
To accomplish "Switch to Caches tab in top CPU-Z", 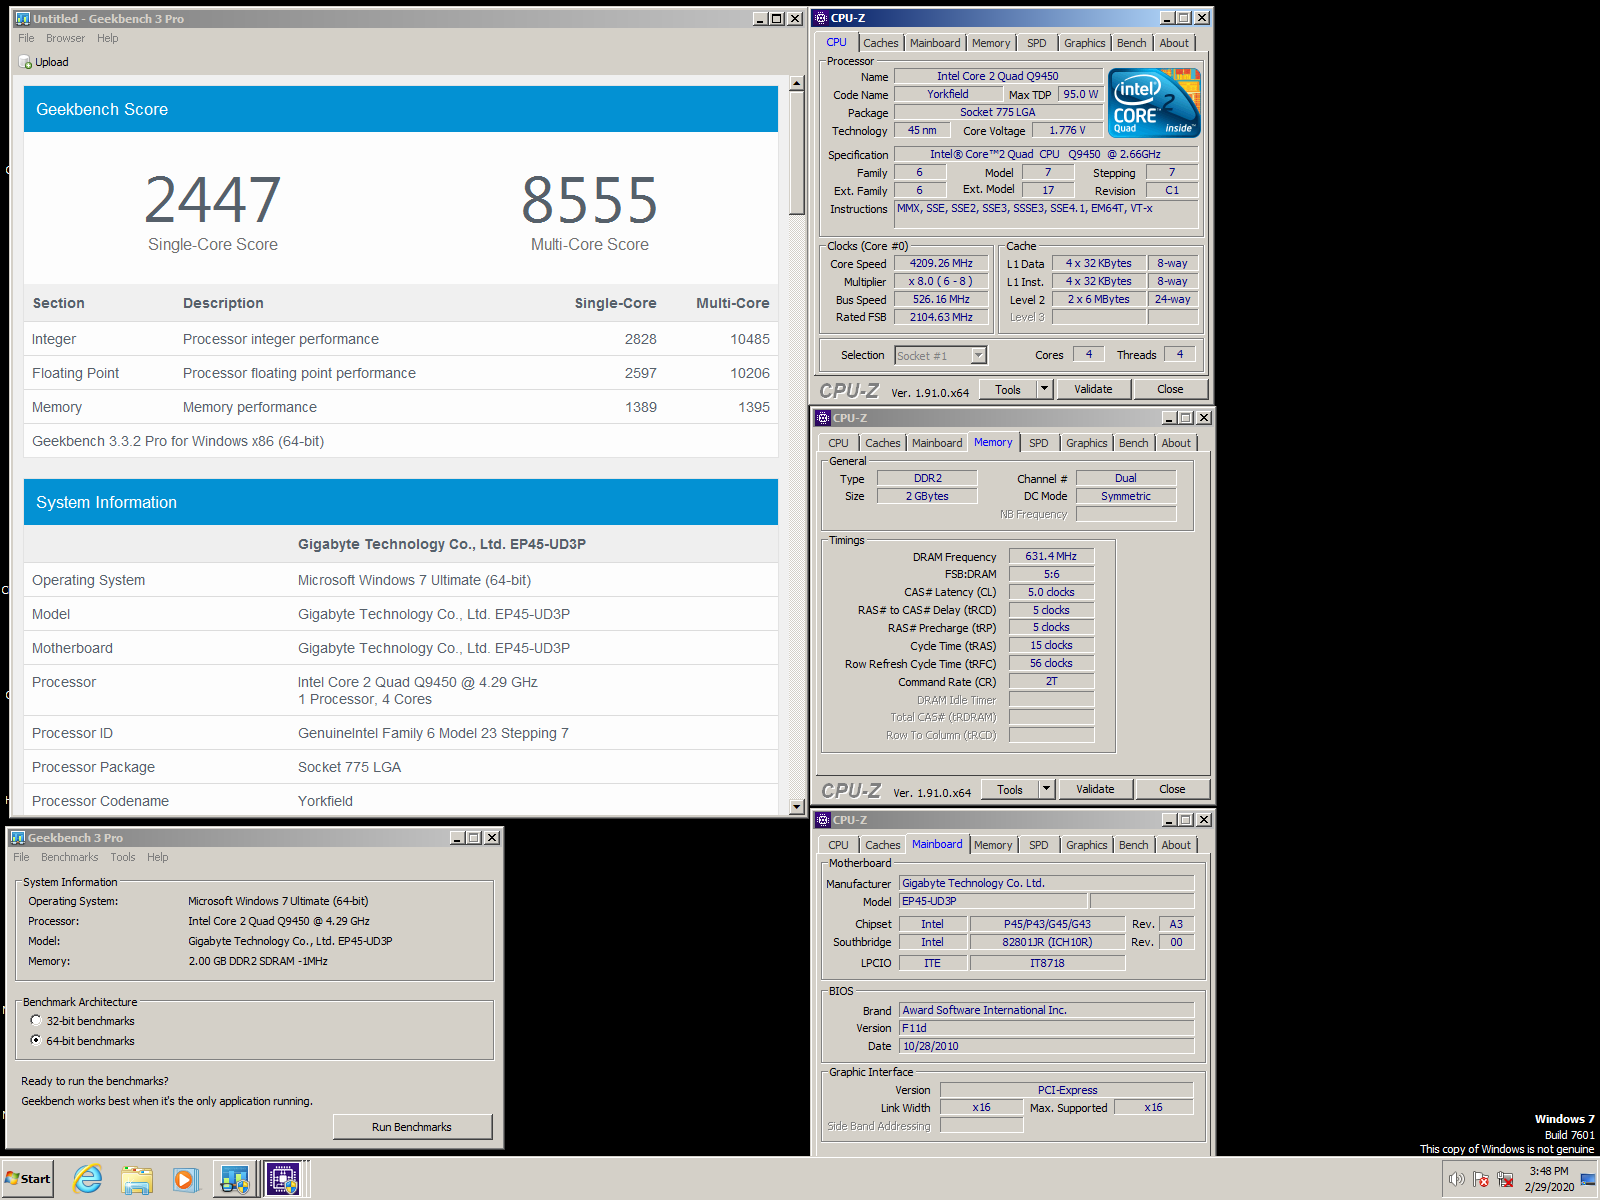I will tap(881, 43).
